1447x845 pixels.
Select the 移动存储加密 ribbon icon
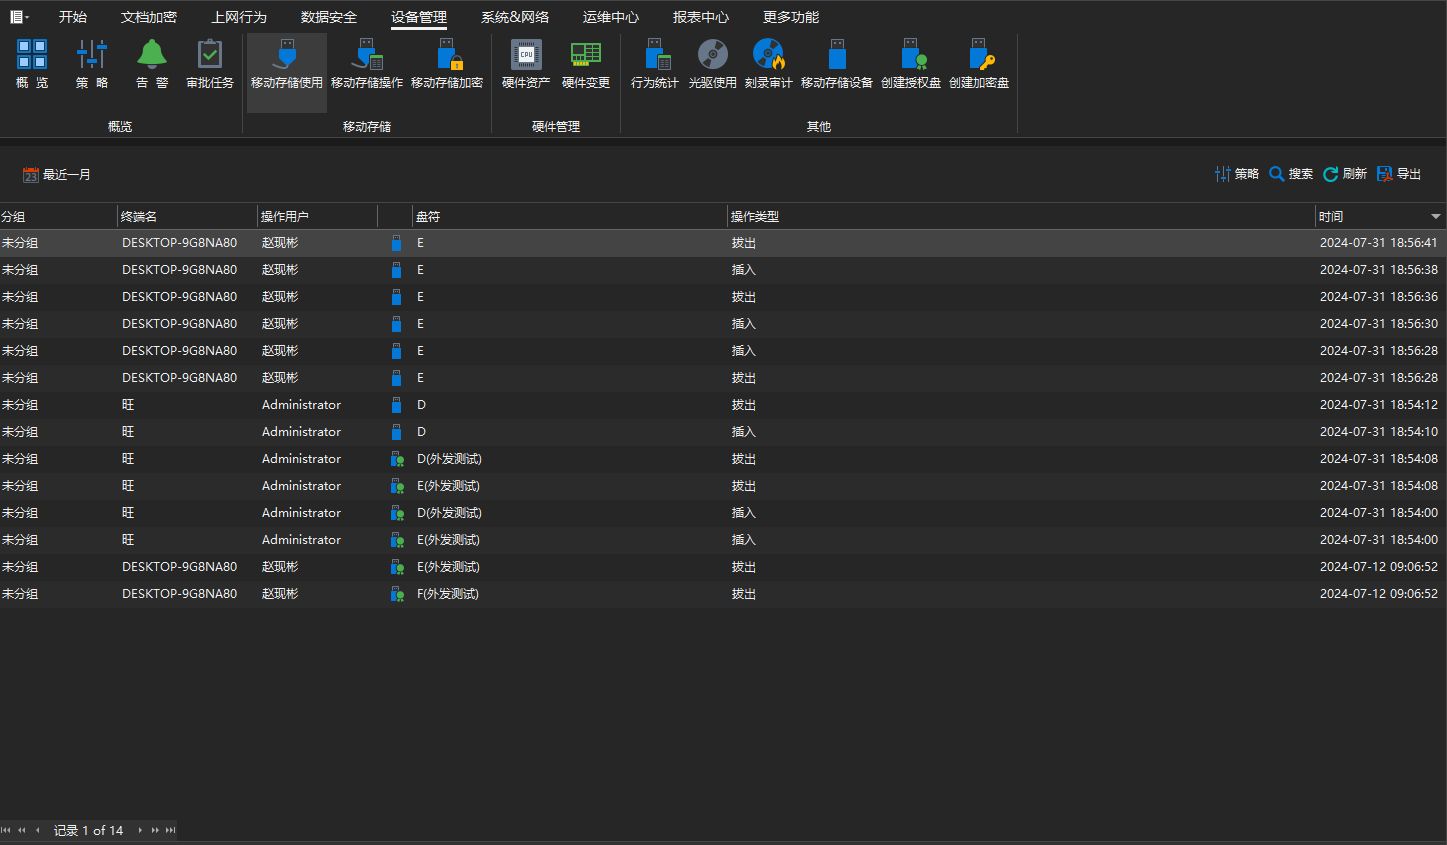[x=447, y=54]
